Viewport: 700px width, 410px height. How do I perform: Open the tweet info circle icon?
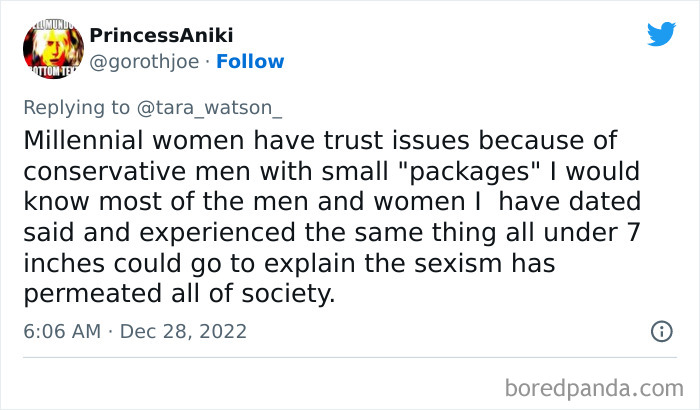point(661,330)
